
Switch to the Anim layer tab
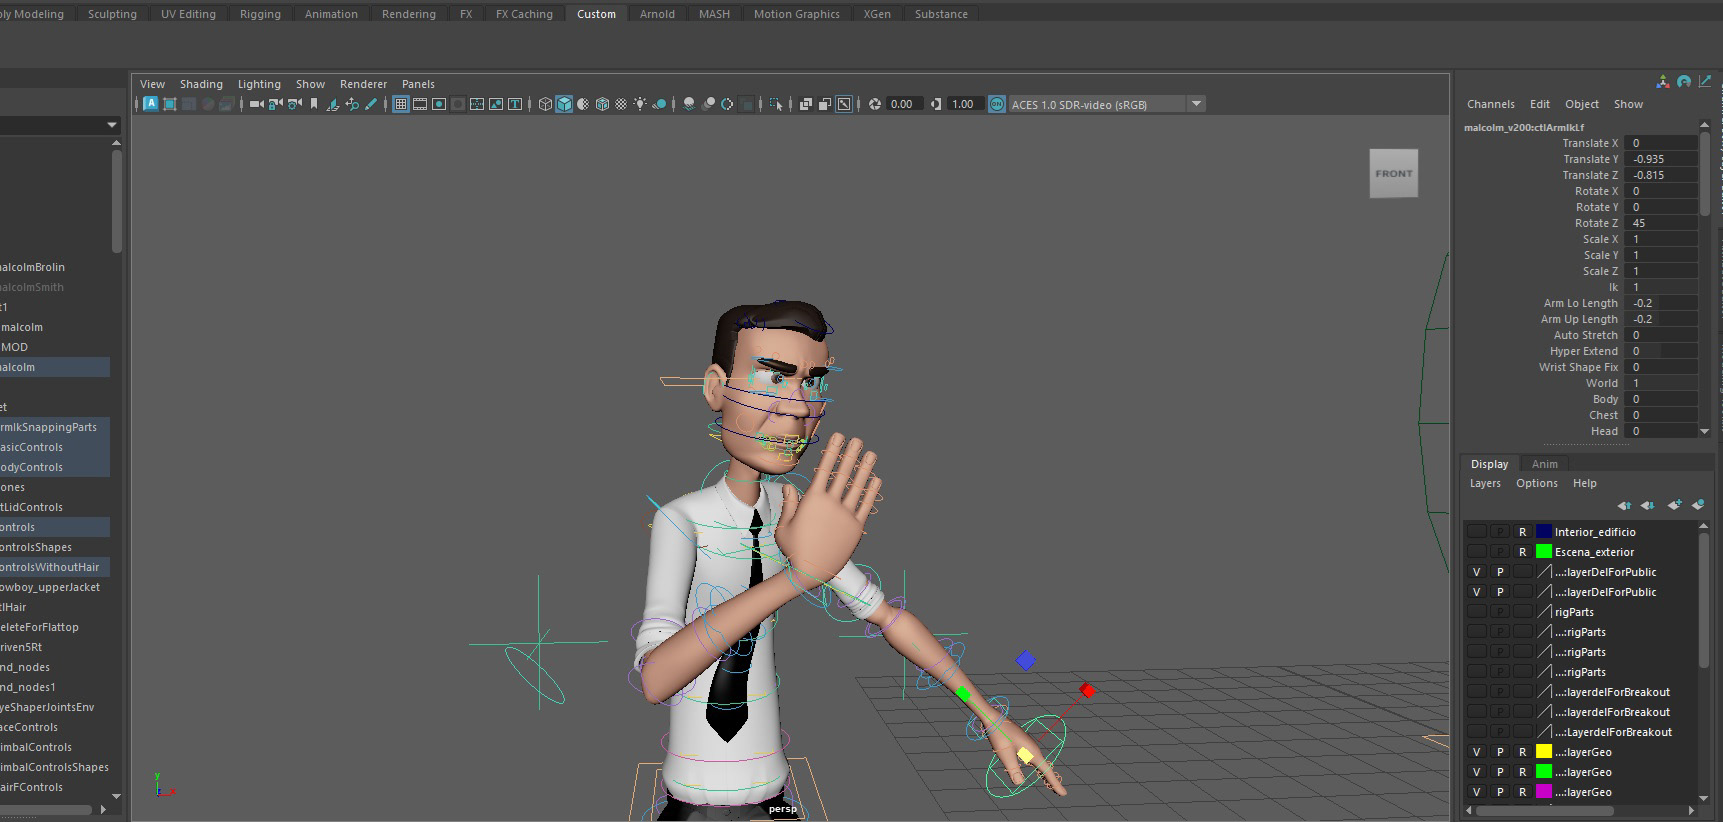(1545, 464)
